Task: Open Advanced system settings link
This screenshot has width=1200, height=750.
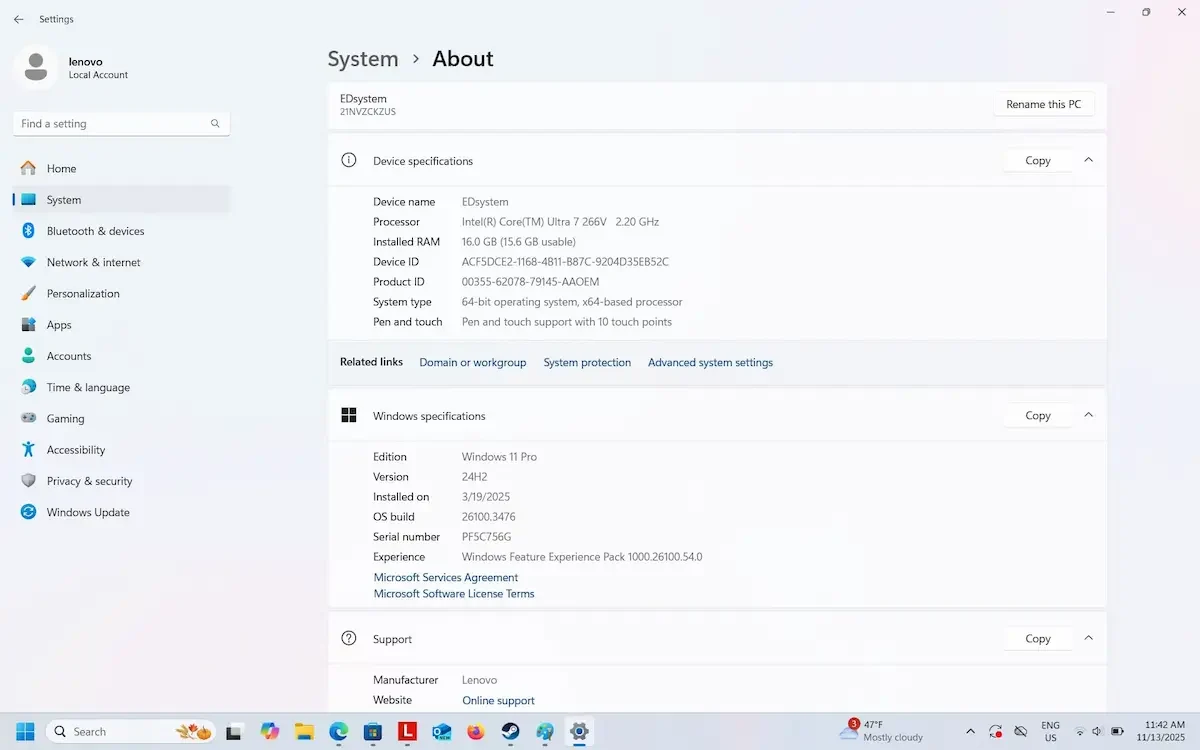Action: [710, 362]
